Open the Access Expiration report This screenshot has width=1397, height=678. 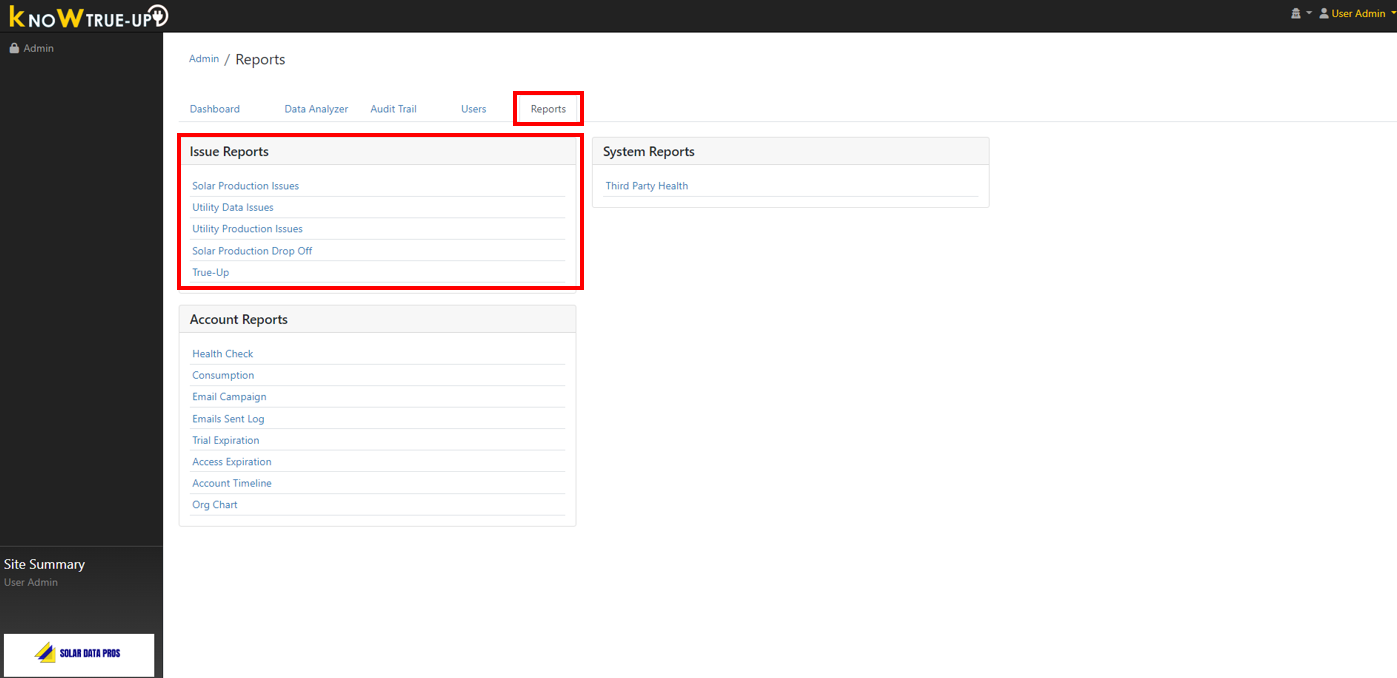pyautogui.click(x=232, y=462)
